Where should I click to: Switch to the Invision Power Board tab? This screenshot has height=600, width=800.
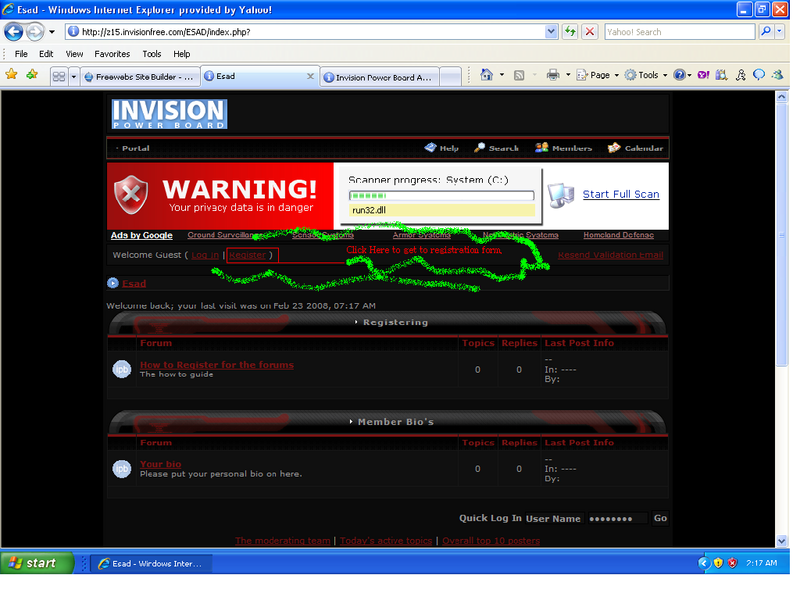coord(379,78)
